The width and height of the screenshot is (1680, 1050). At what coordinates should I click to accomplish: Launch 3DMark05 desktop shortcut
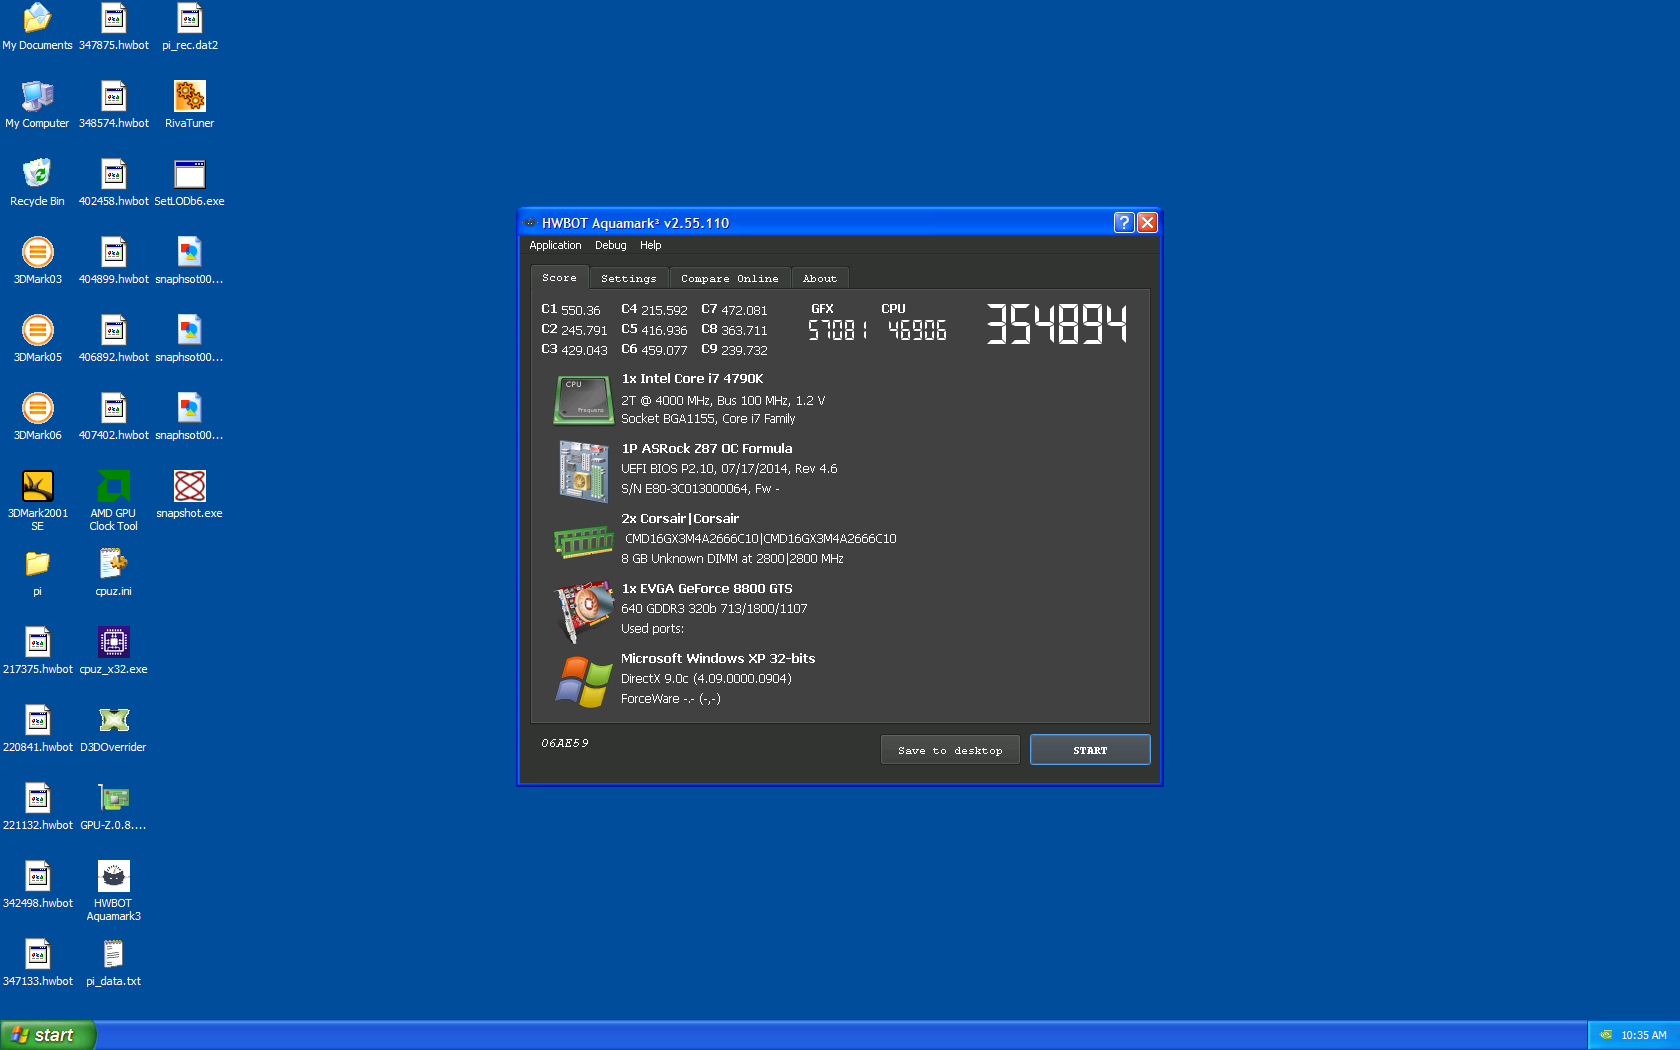point(37,338)
